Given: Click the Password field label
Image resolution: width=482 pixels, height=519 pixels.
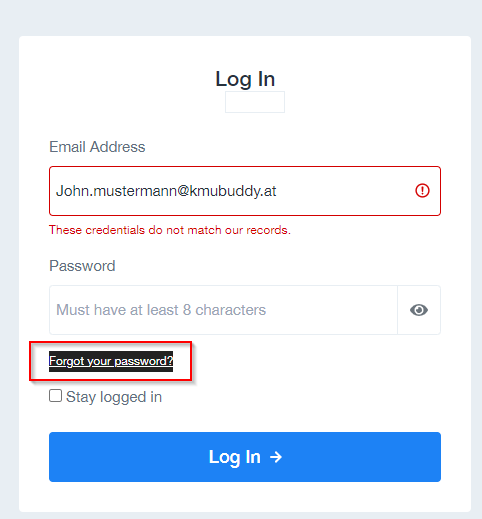Looking at the screenshot, I should (x=82, y=266).
